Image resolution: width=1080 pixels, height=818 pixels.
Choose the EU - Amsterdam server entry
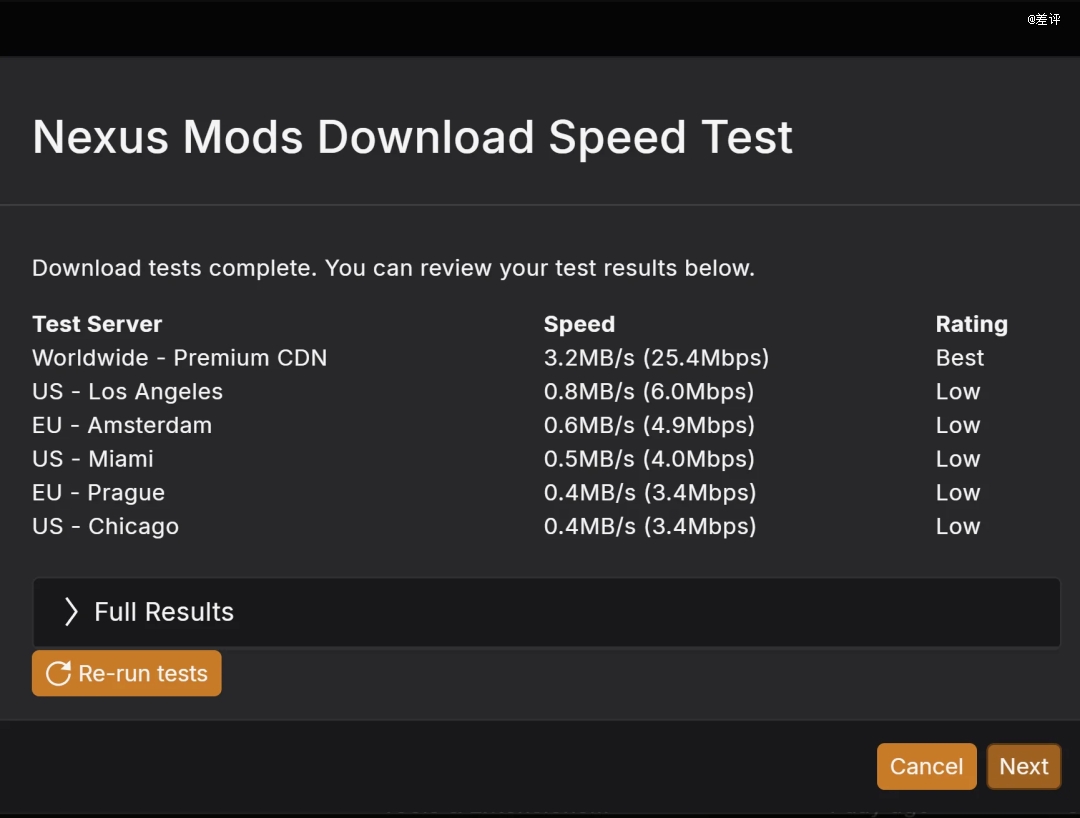coord(122,425)
